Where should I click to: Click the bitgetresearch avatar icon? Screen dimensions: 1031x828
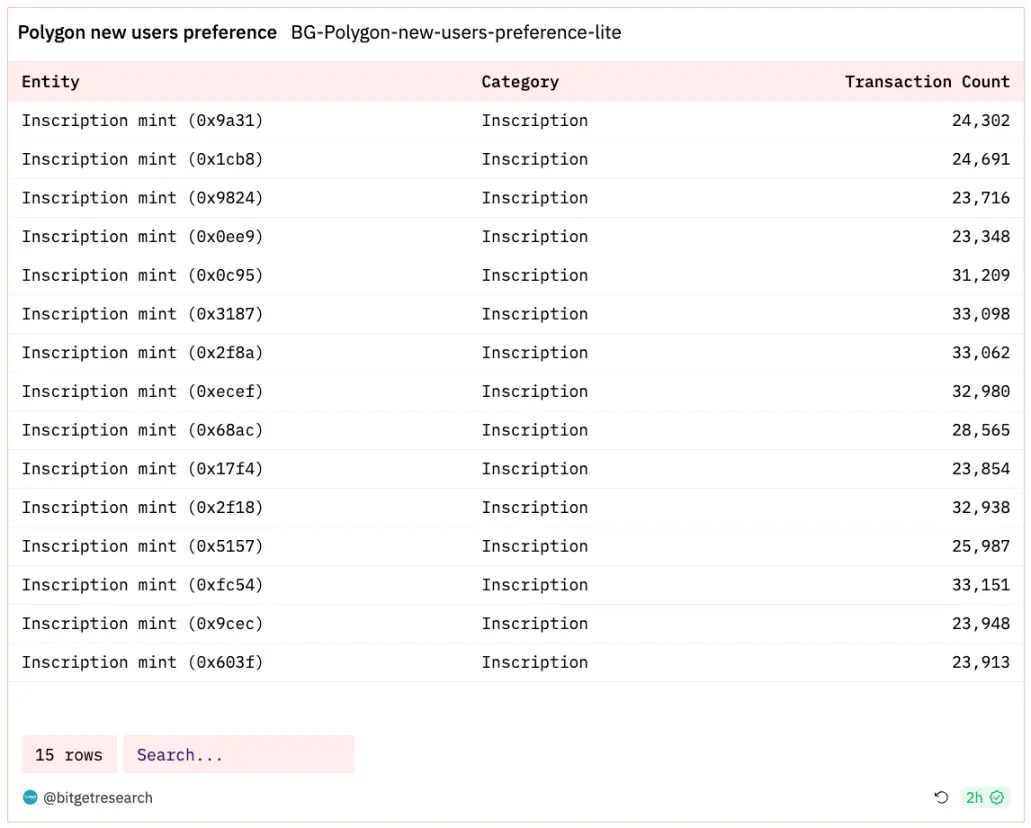pos(30,797)
